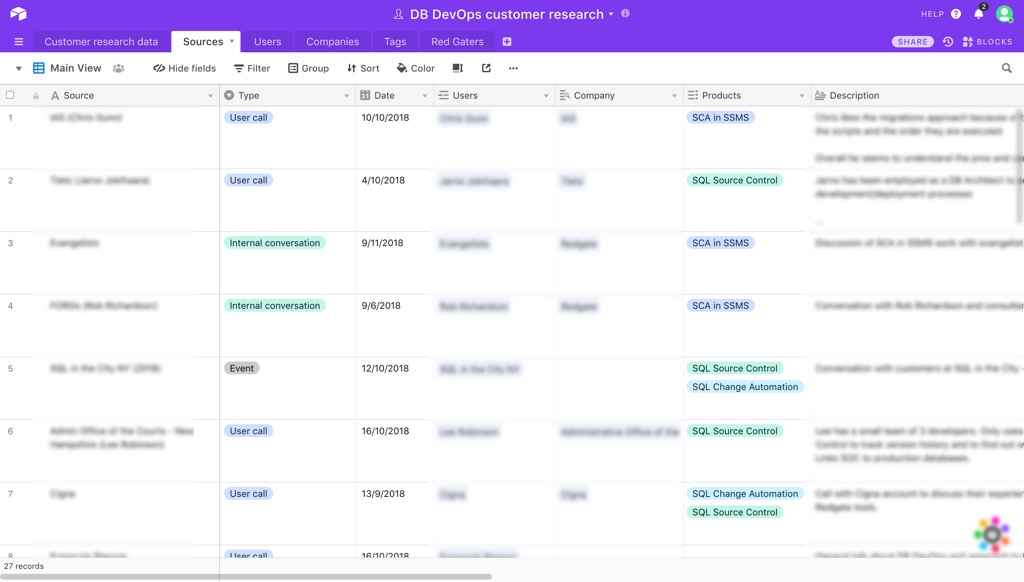Screen dimensions: 1024x582
Task: Click the SHARE button
Action: [912, 42]
